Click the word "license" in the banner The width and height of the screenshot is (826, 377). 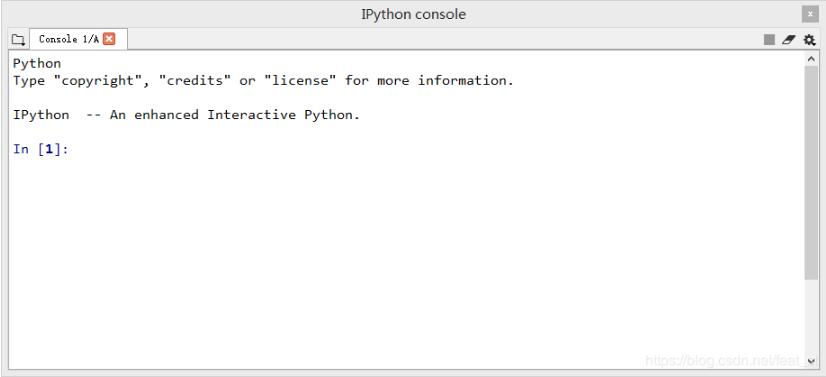(x=300, y=81)
